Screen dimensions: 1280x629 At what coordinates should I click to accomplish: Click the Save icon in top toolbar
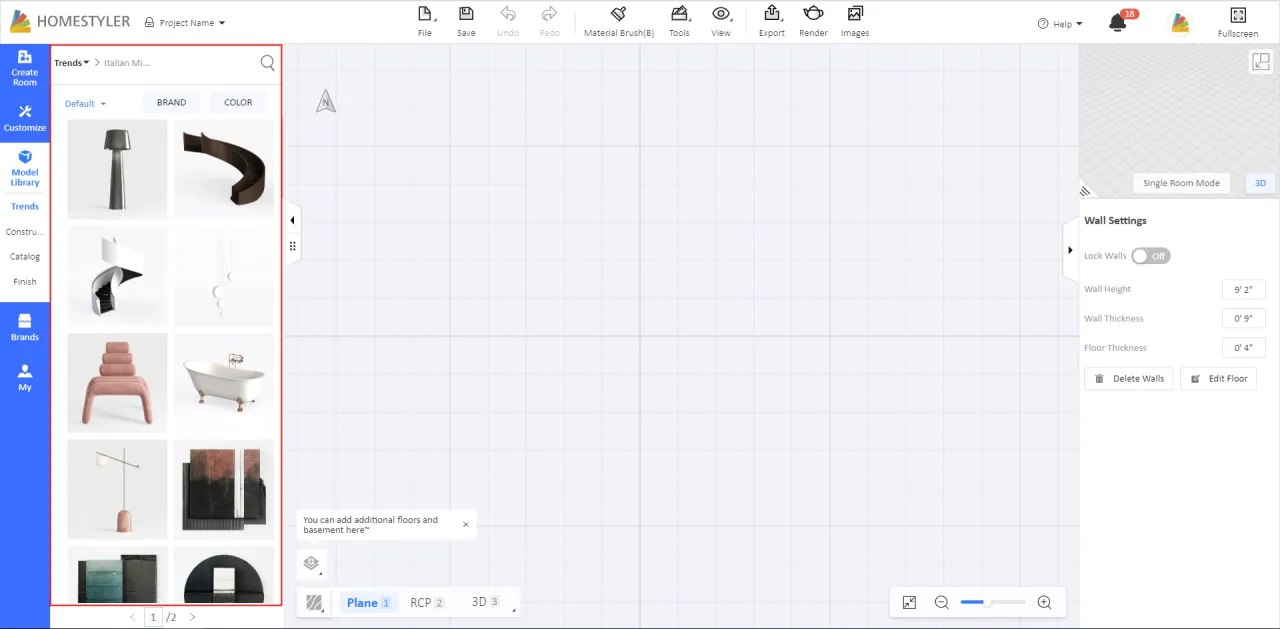point(466,14)
